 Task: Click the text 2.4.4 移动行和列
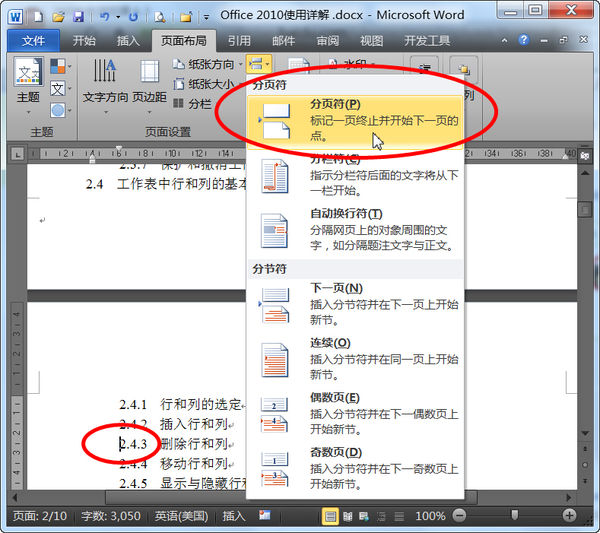(173, 464)
